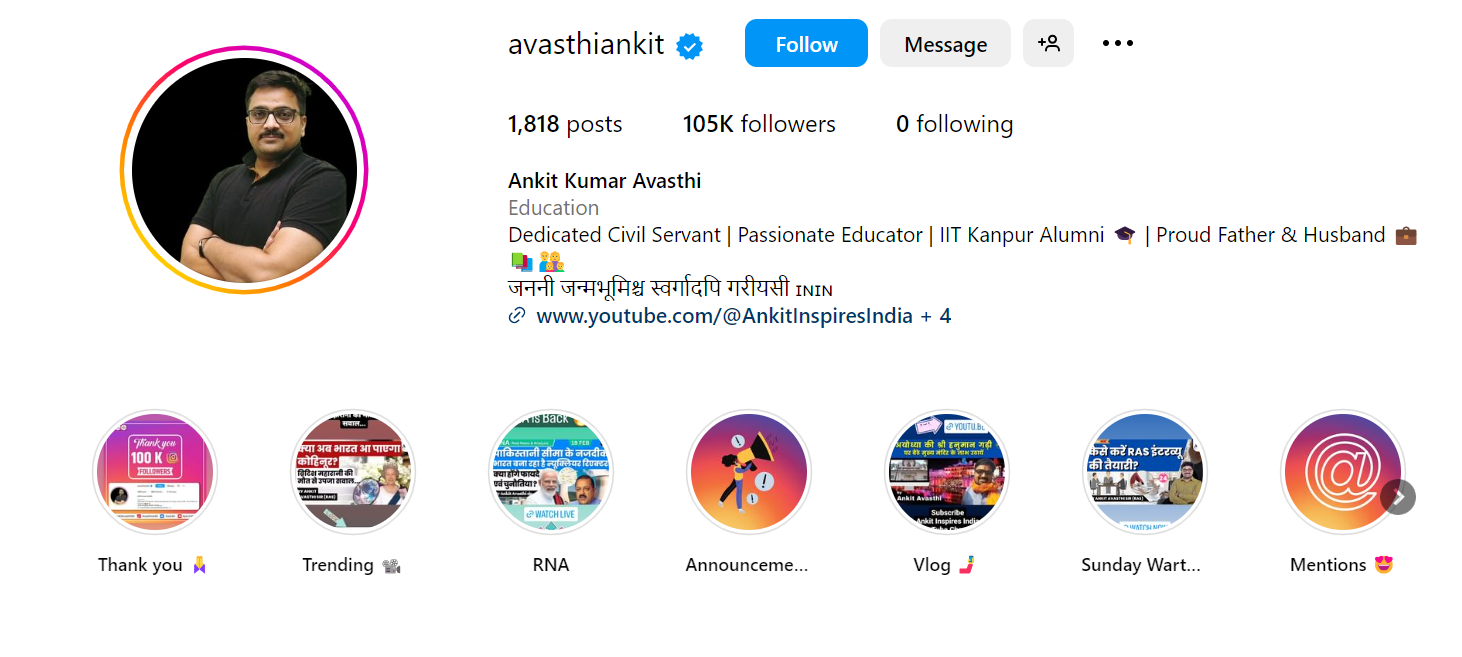Follow the avasthiankit account
The image size is (1462, 657).
pyautogui.click(x=806, y=44)
